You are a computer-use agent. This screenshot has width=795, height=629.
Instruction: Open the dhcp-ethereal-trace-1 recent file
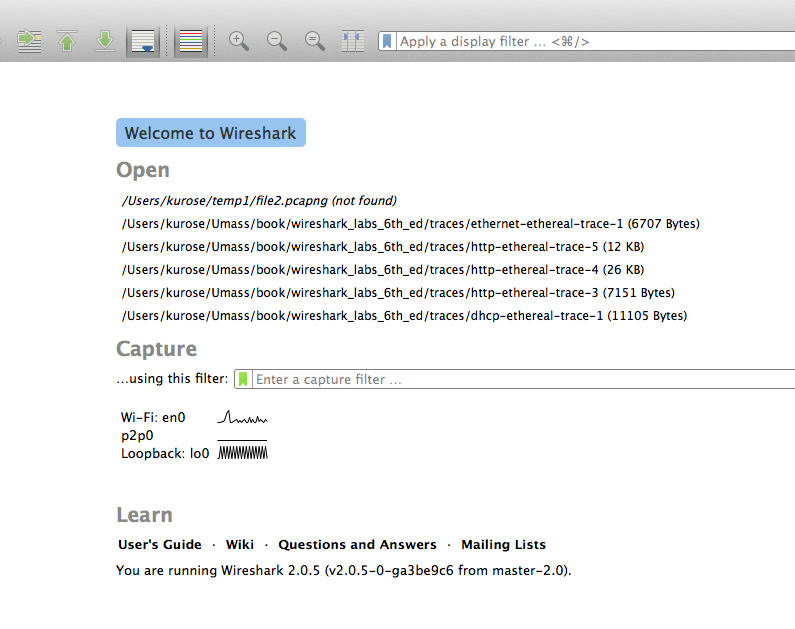click(404, 316)
